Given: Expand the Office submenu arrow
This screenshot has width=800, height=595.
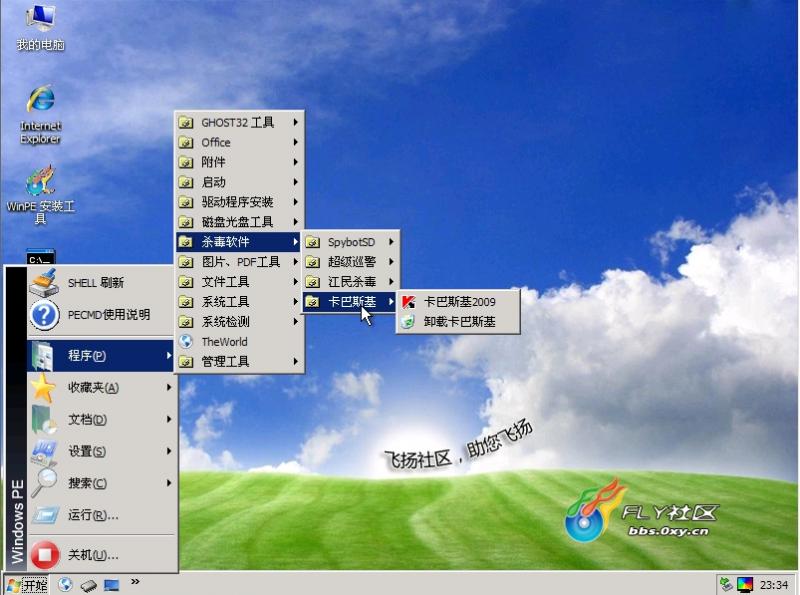Looking at the screenshot, I should (298, 142).
